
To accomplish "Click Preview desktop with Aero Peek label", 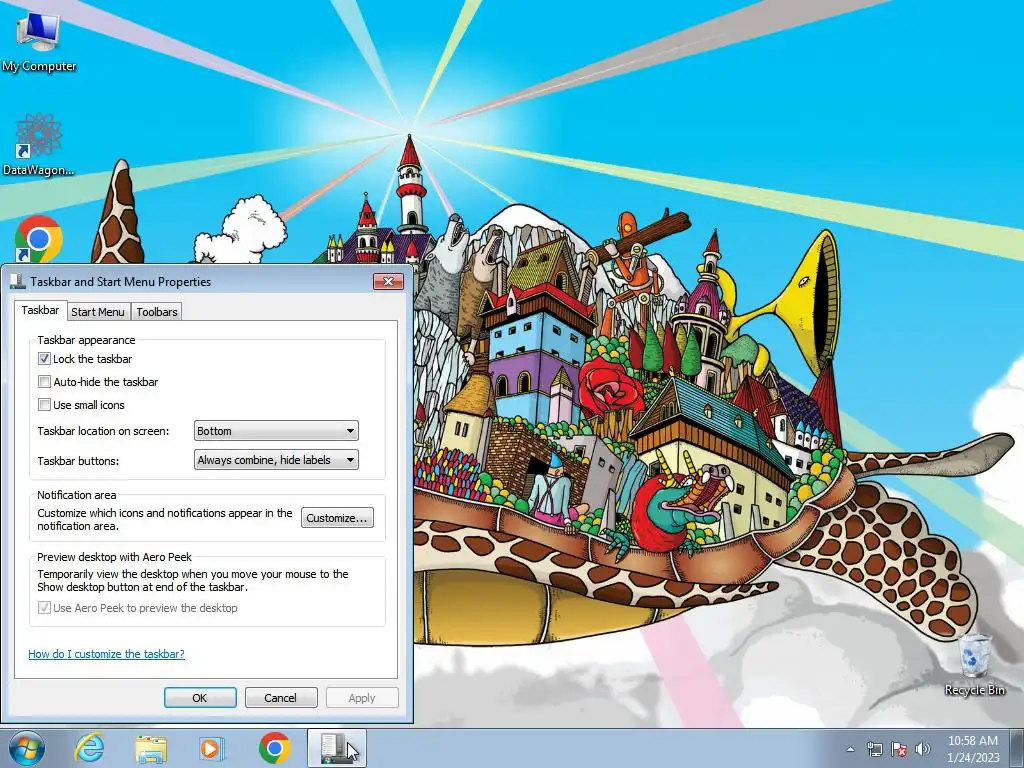I will [x=114, y=557].
